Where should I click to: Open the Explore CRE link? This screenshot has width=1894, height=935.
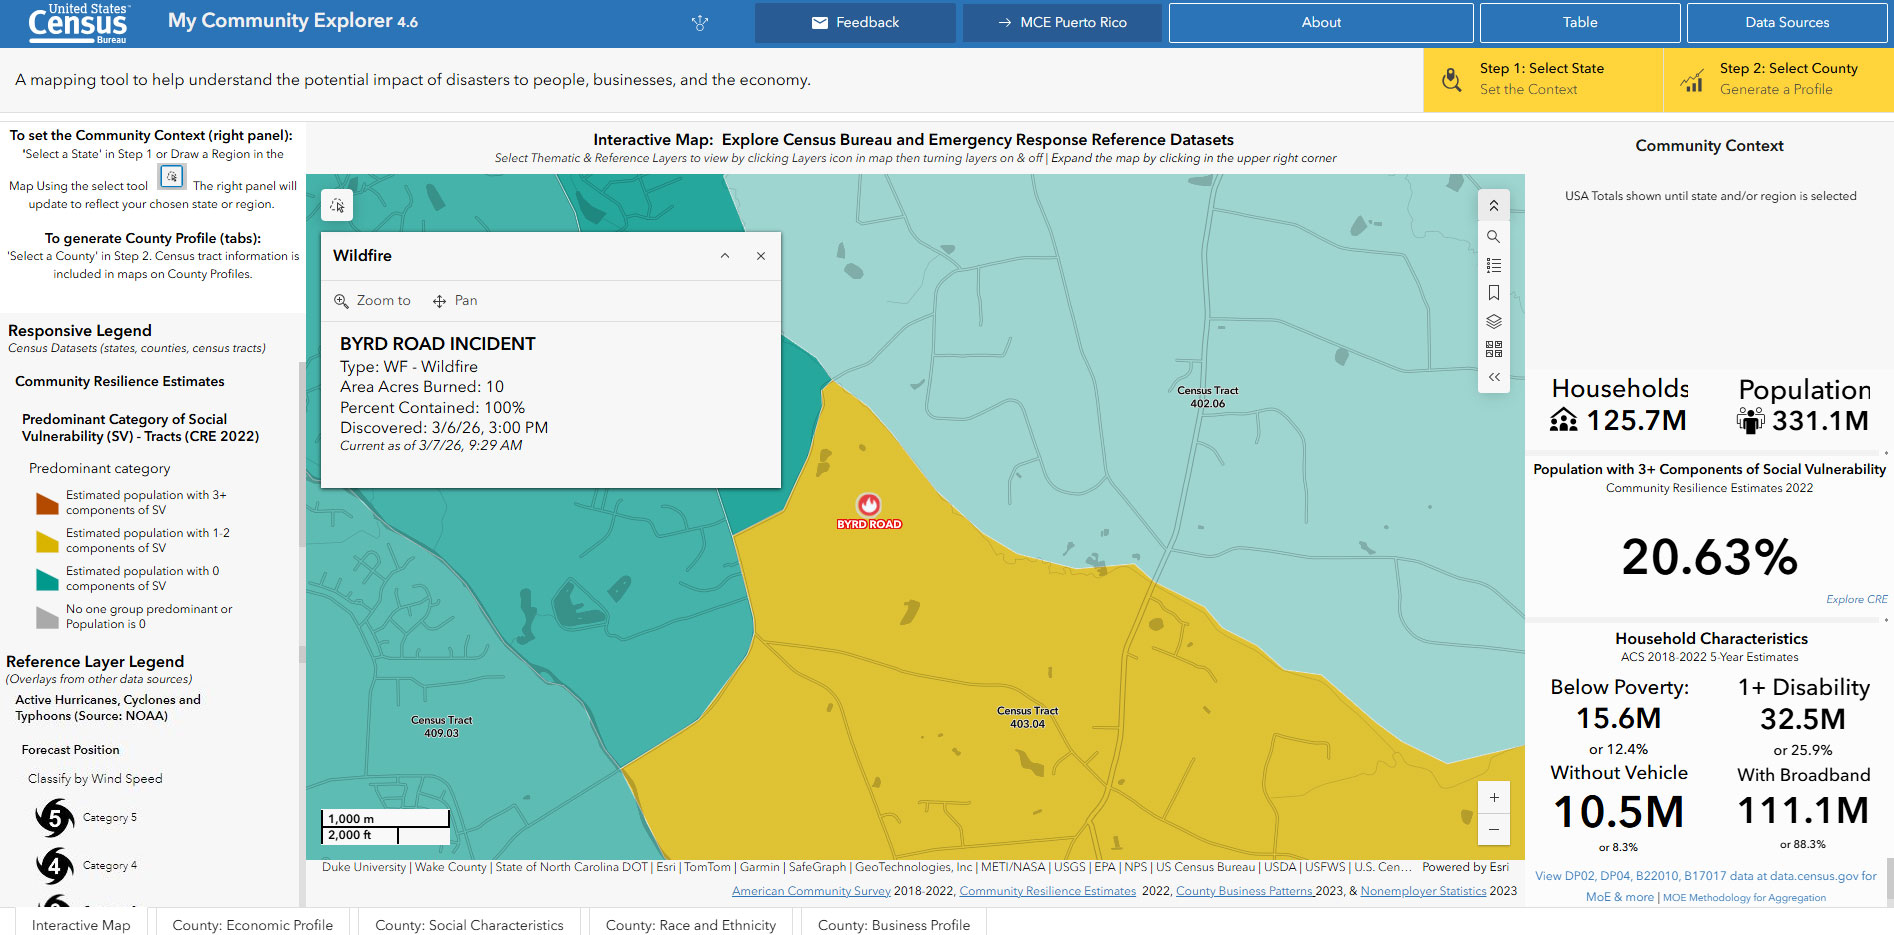pyautogui.click(x=1856, y=599)
